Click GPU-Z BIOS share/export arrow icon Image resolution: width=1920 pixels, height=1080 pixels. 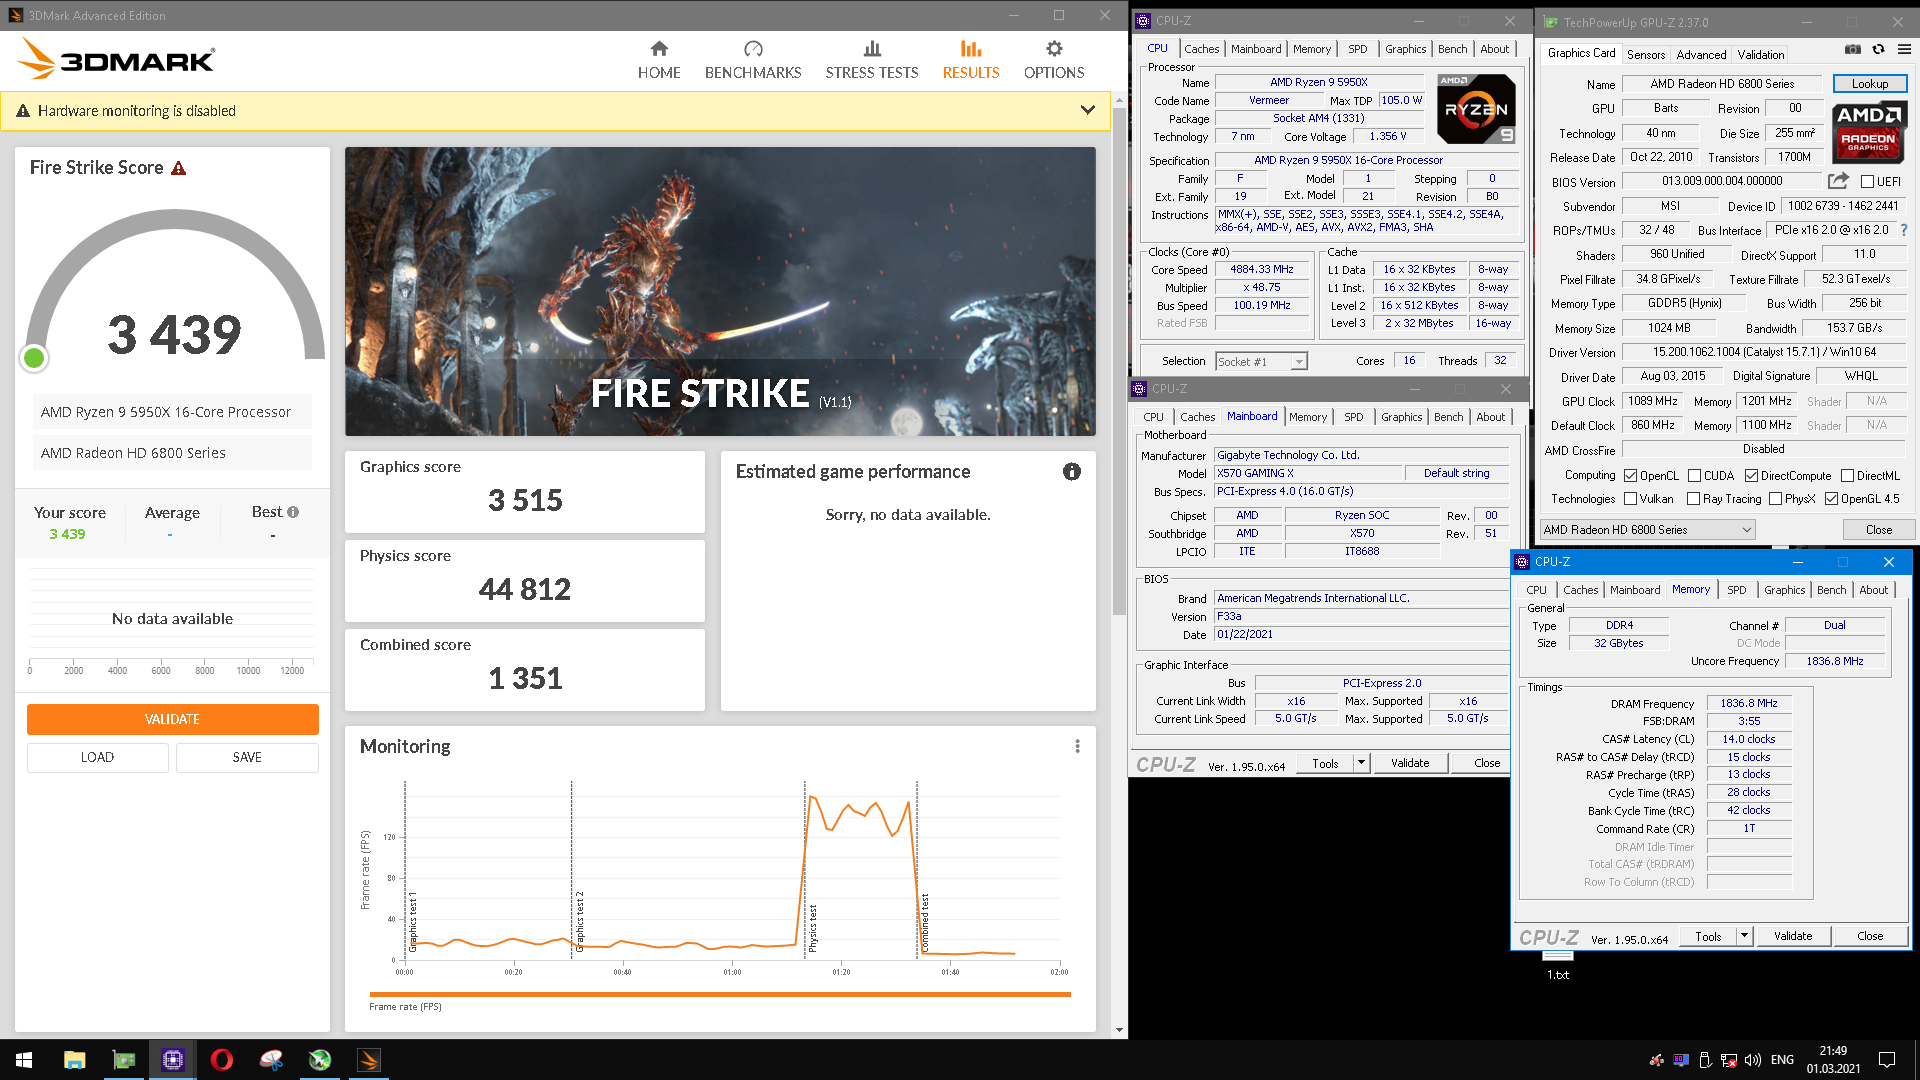pos(1838,181)
